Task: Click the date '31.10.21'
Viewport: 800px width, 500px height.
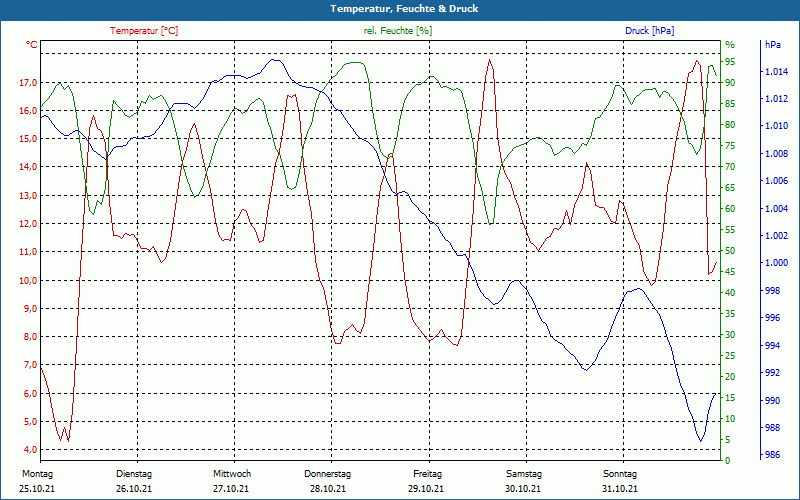Action: click(619, 489)
